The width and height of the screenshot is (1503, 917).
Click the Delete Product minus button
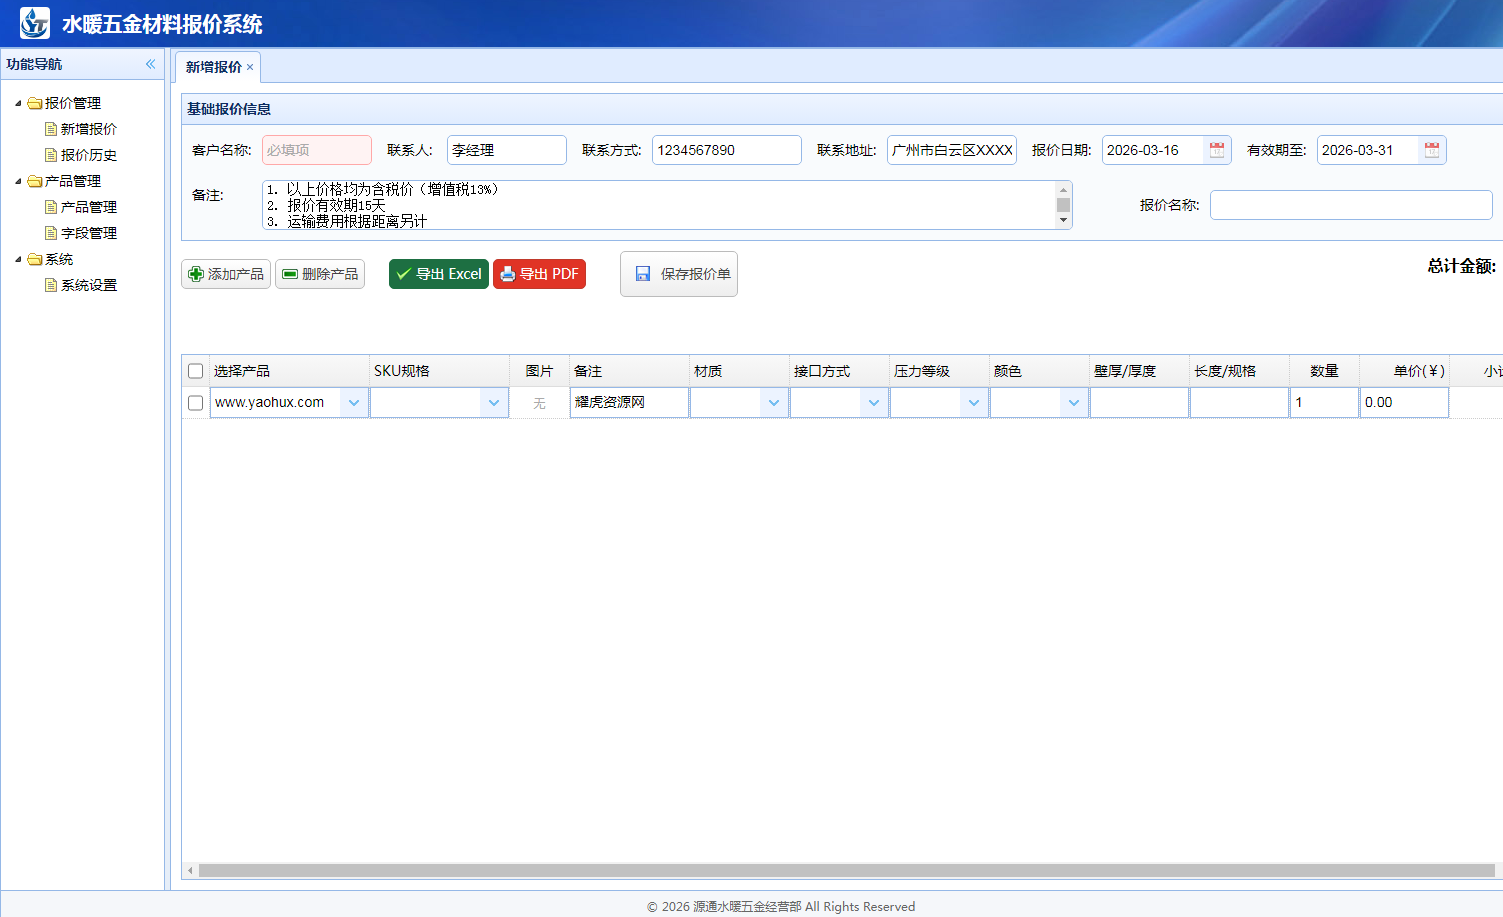click(x=320, y=274)
